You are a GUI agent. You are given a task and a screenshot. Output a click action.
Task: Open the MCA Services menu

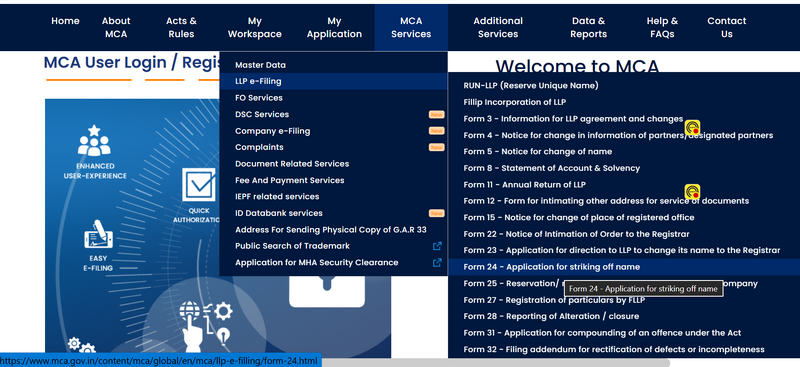(411, 28)
